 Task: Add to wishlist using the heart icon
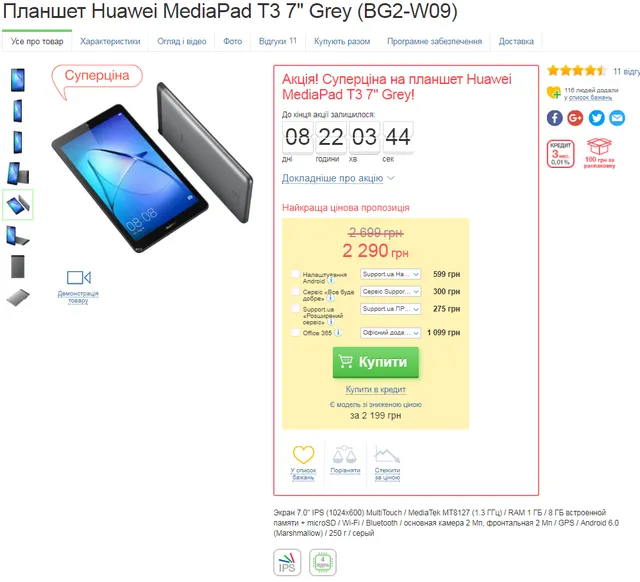coord(303,455)
